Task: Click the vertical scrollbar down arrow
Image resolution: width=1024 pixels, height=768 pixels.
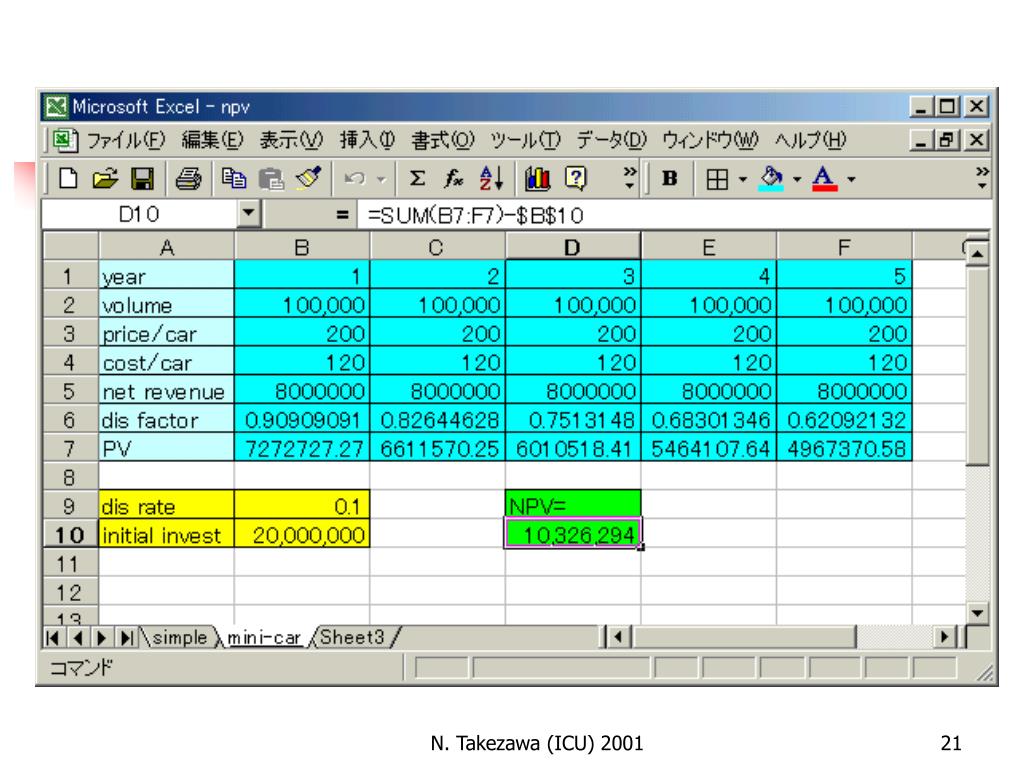Action: (977, 613)
